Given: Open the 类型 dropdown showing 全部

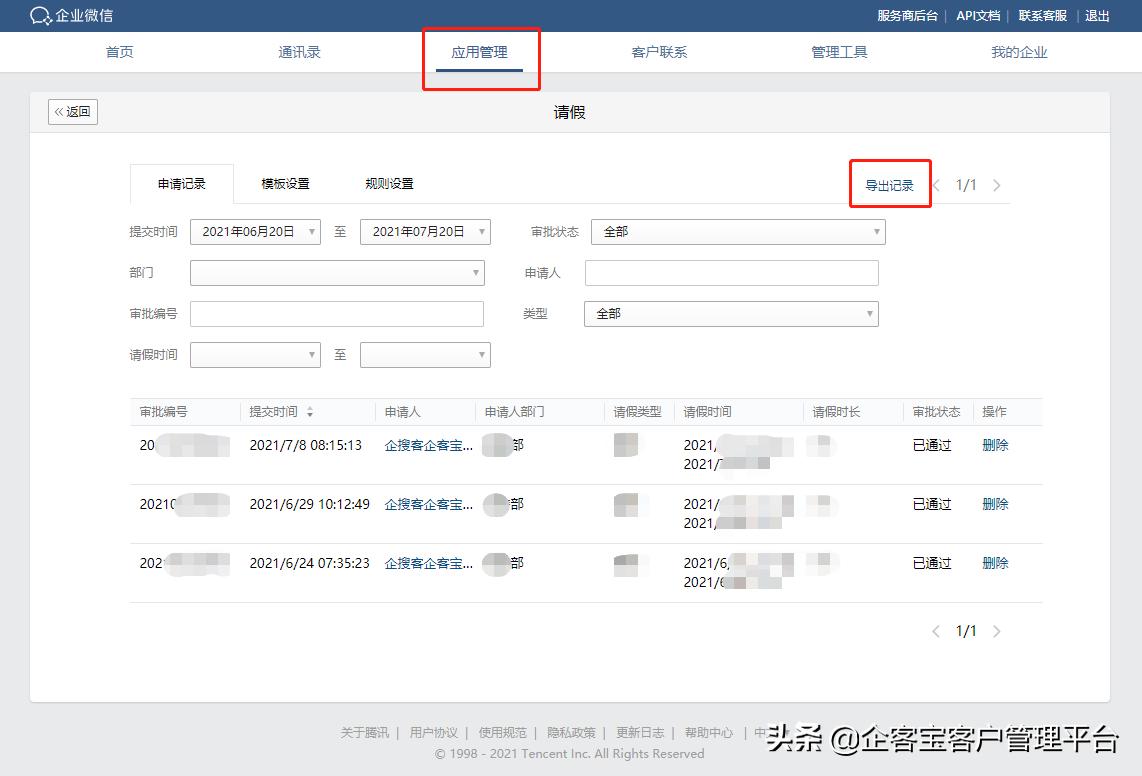Looking at the screenshot, I should coord(730,313).
